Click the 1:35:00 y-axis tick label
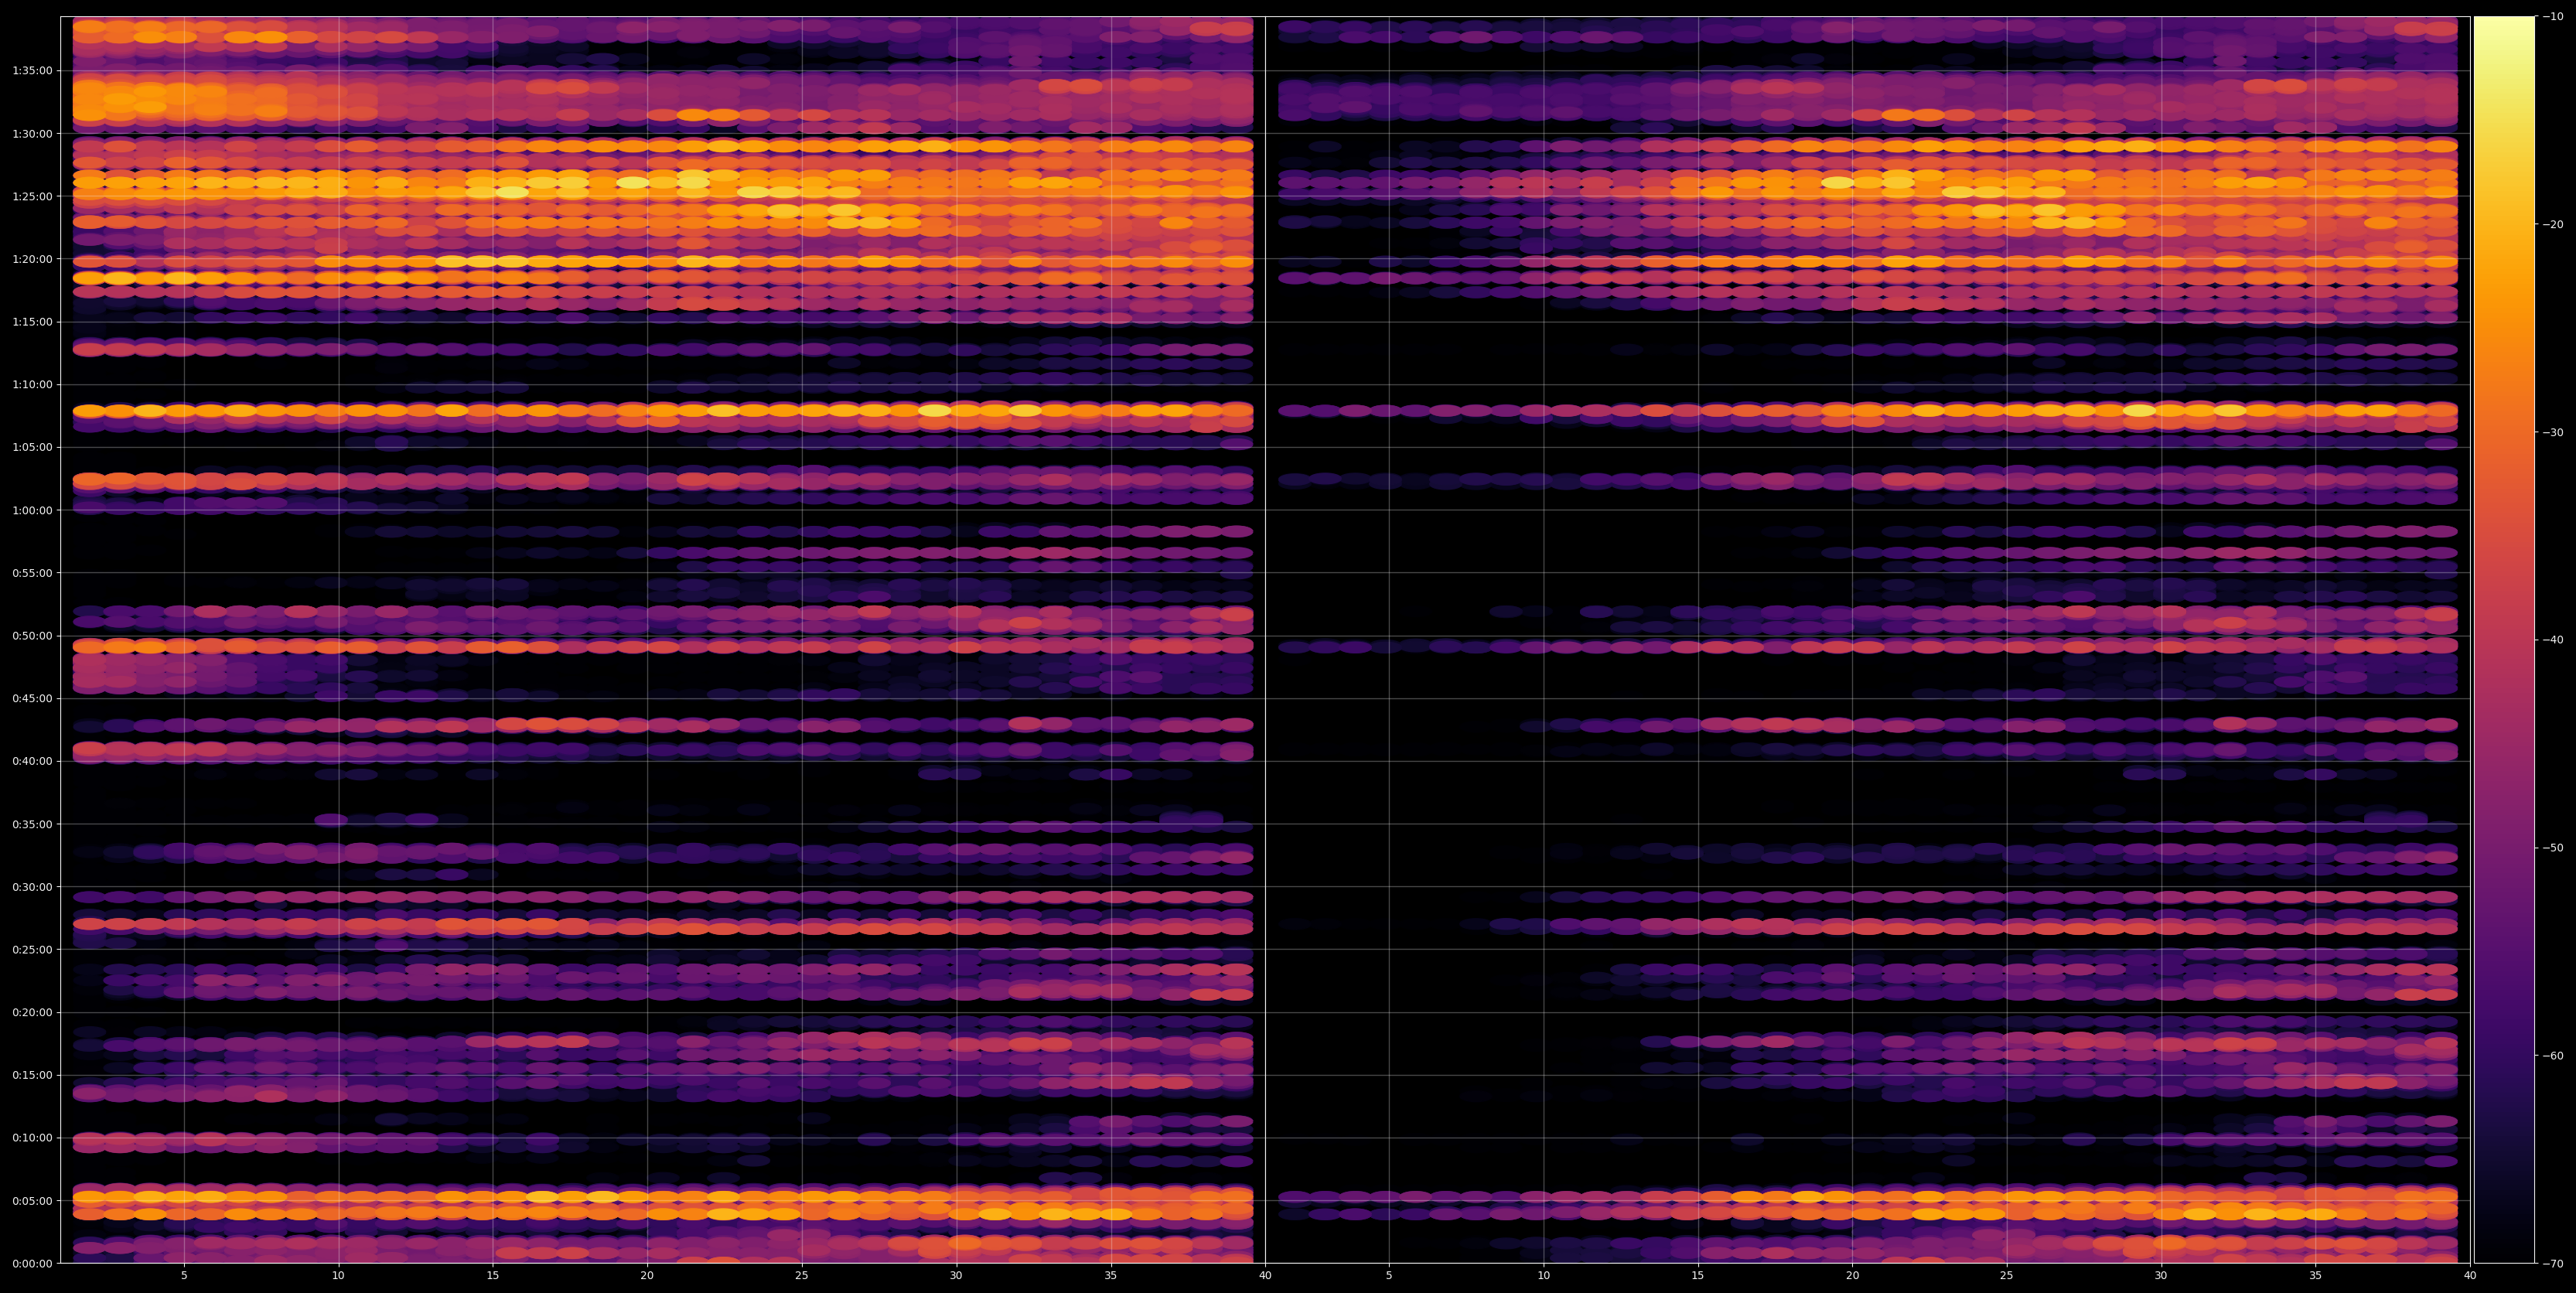The width and height of the screenshot is (2576, 1293). 32,71
